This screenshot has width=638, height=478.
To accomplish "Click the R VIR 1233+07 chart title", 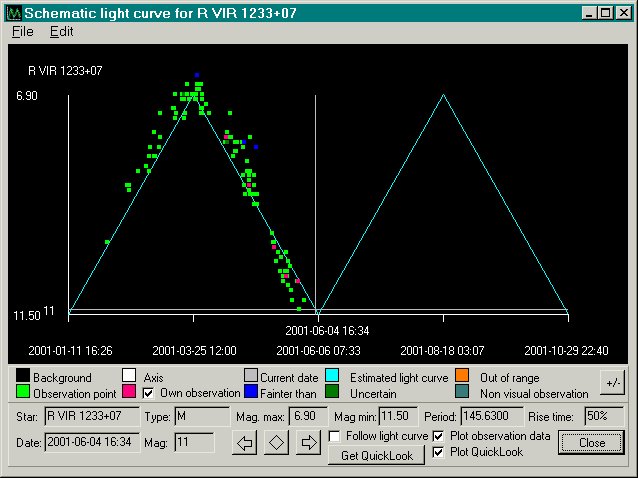I will pos(65,71).
